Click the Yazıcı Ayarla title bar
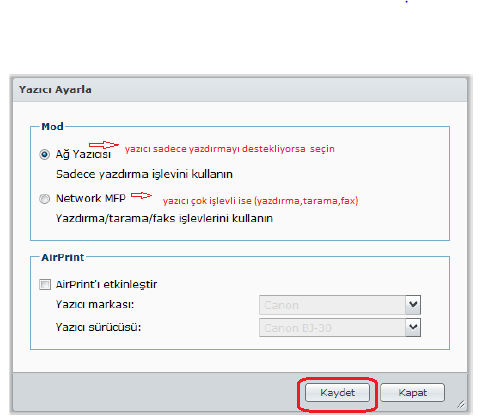 (x=240, y=90)
